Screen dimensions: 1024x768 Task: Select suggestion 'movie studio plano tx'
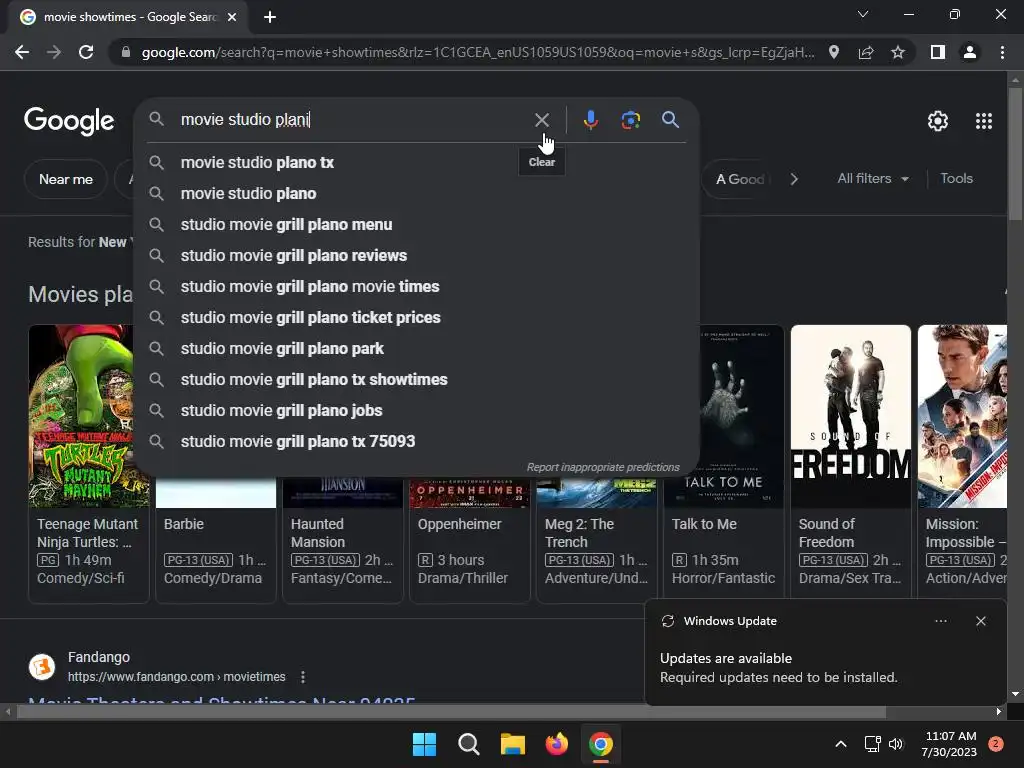click(x=417, y=163)
